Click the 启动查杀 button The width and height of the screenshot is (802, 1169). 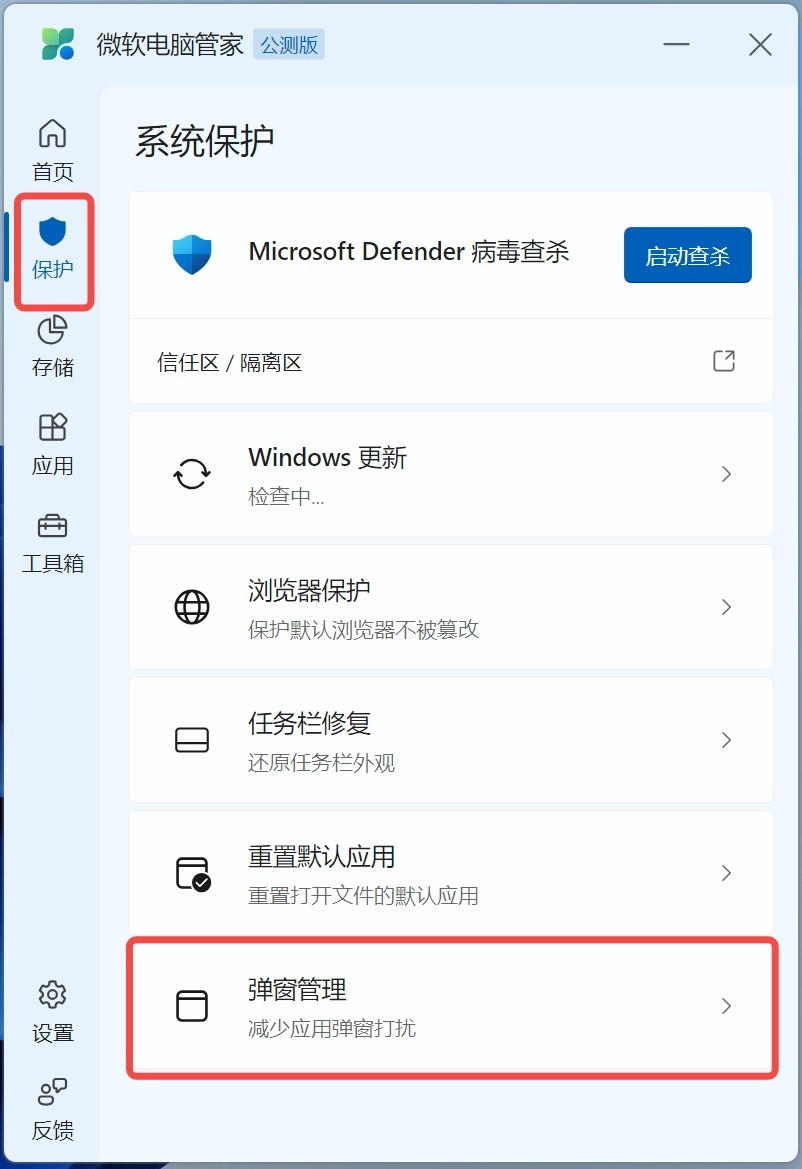(x=687, y=255)
